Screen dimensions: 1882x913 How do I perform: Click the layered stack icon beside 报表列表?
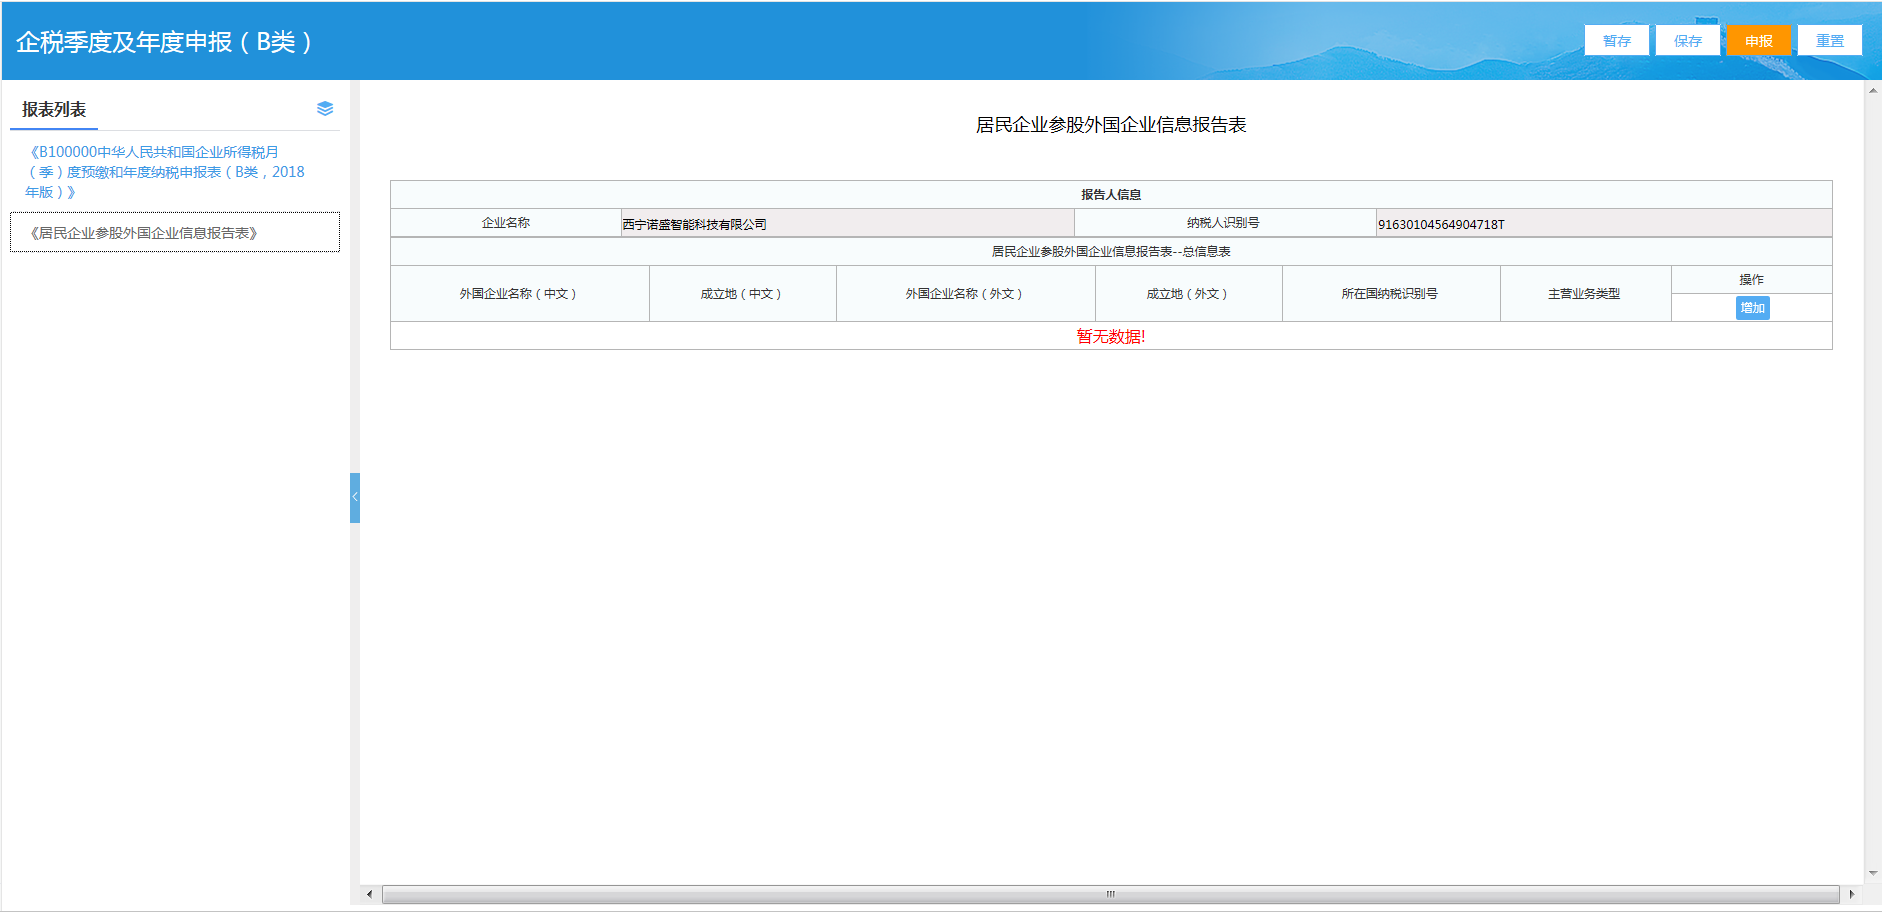pyautogui.click(x=323, y=108)
